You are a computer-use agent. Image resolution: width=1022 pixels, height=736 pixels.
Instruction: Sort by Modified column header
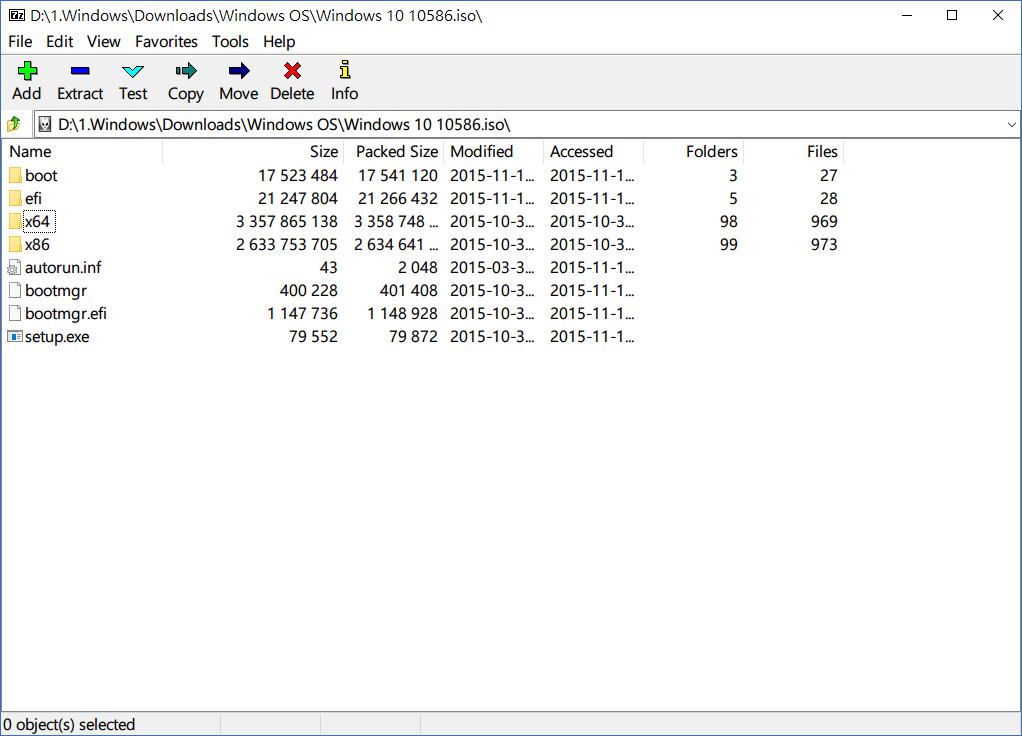point(494,151)
